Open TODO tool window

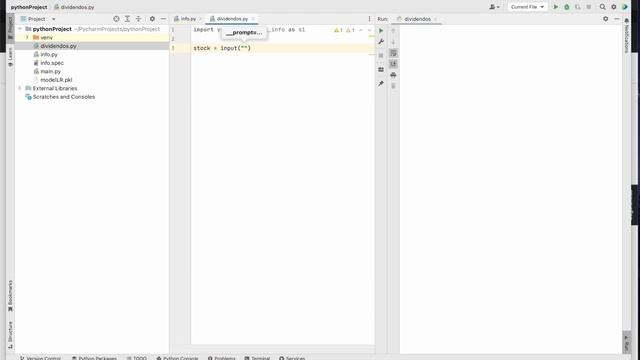(137, 358)
